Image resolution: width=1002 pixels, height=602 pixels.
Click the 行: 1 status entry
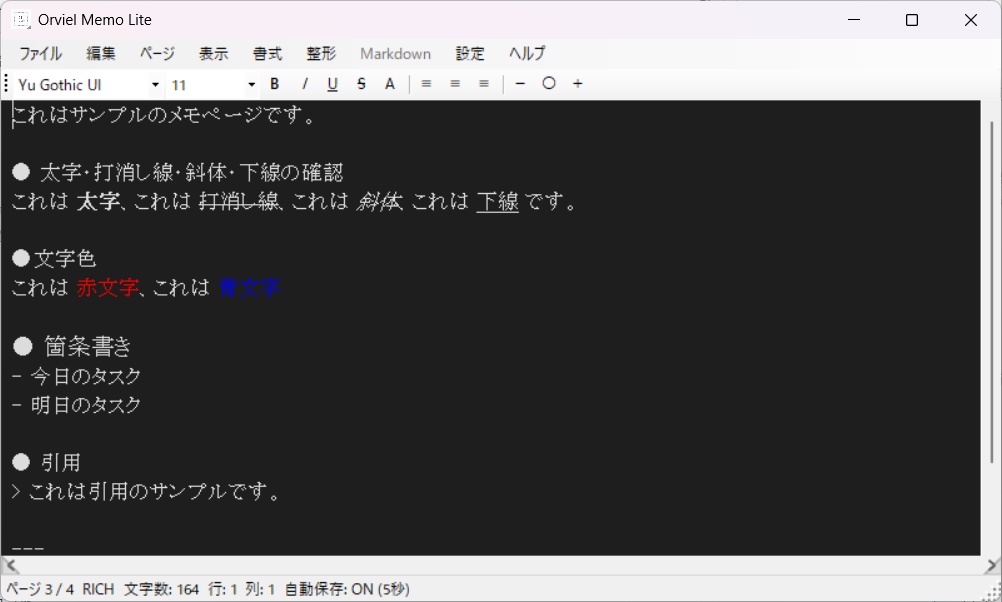coord(223,589)
